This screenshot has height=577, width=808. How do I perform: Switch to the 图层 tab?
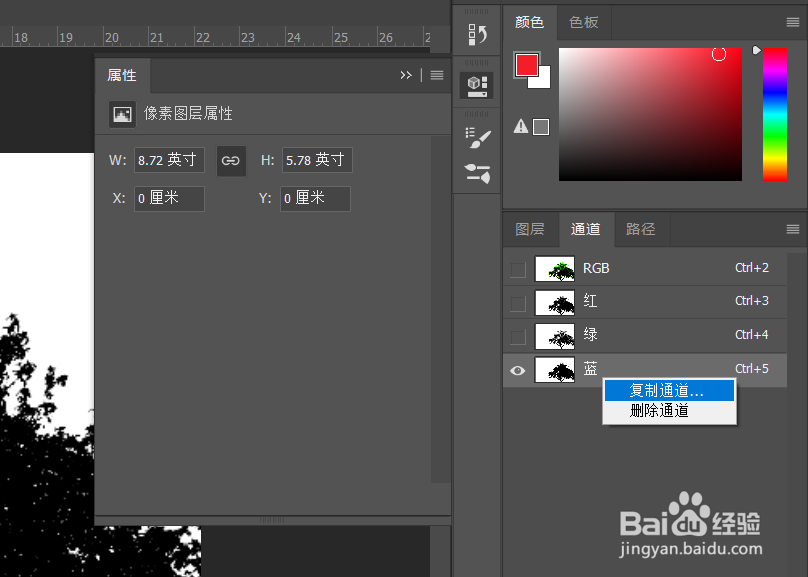tap(530, 229)
